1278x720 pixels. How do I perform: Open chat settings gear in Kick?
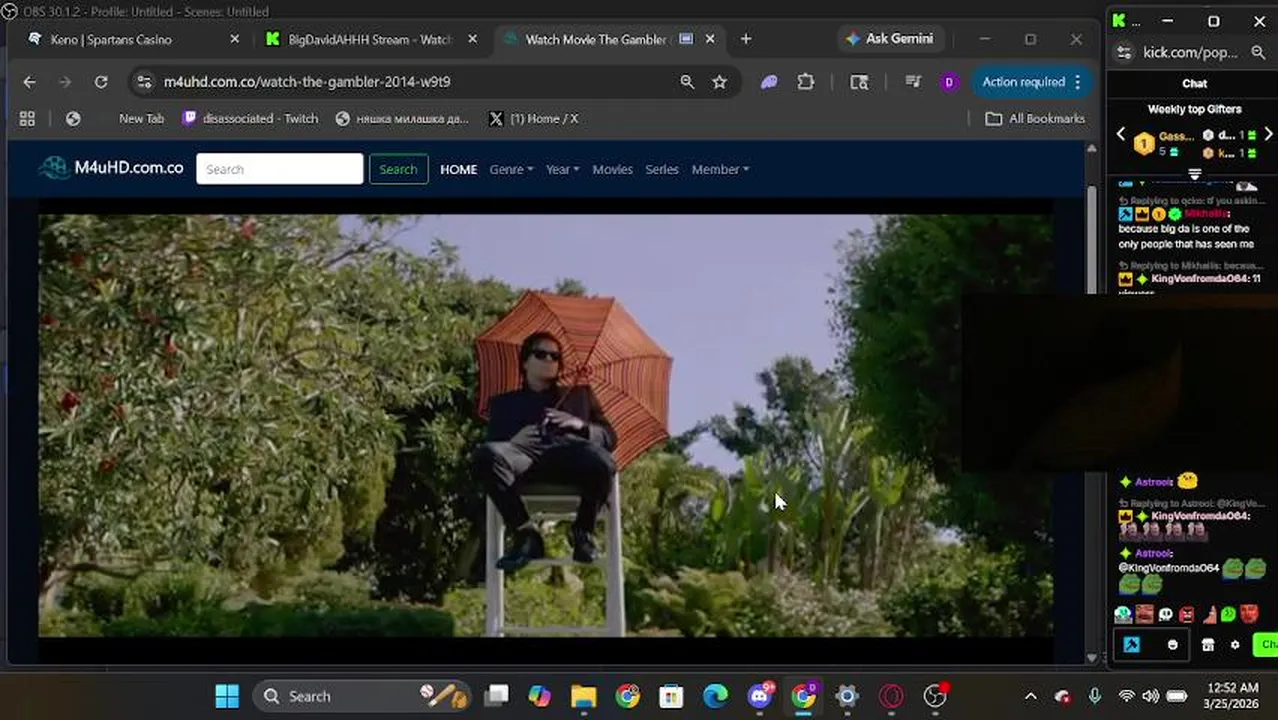coord(1235,645)
